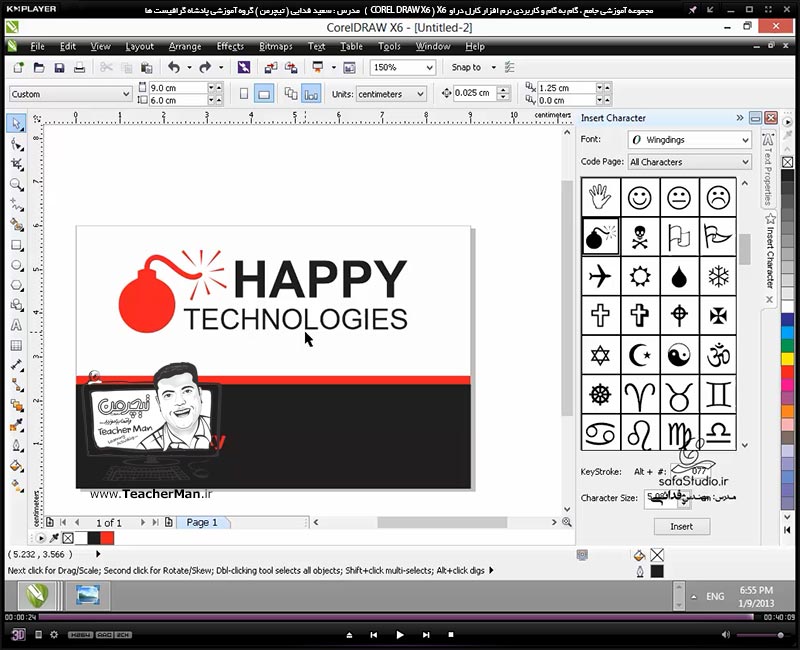Viewport: 800px width, 650px height.
Task: Open the Text Properties docker tab
Action: [x=768, y=169]
